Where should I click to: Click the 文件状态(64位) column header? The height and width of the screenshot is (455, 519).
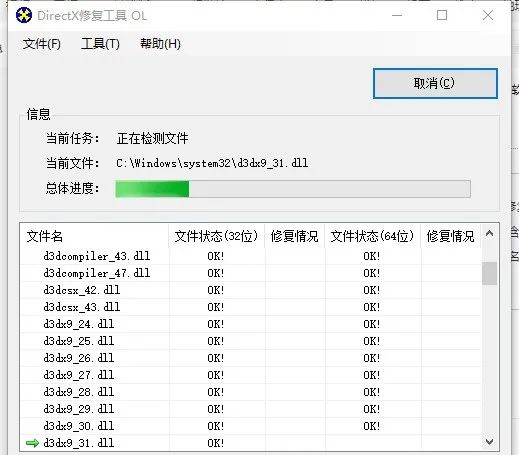(x=373, y=236)
